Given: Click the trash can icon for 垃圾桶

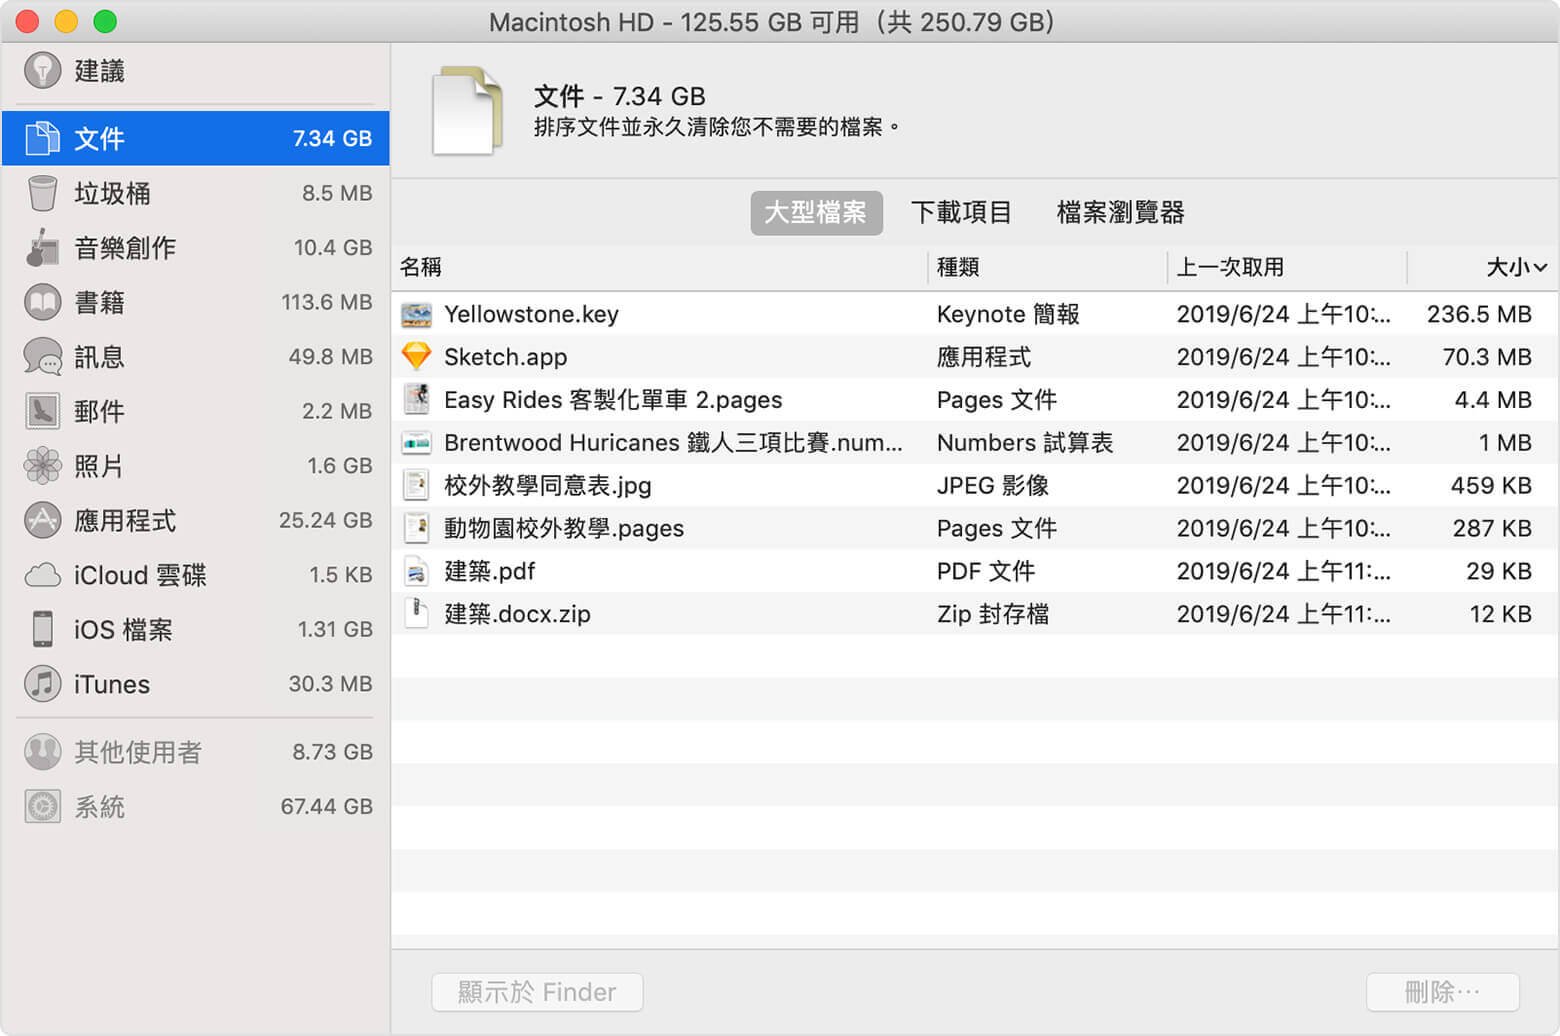Looking at the screenshot, I should (42, 193).
